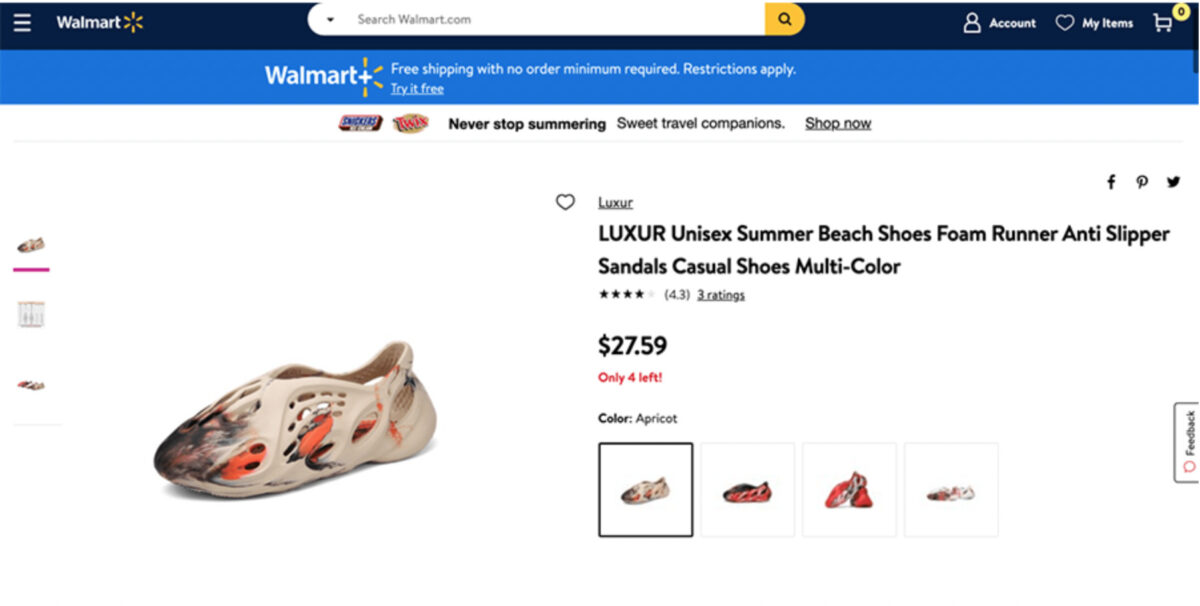Expand the search department dropdown arrow

coord(330,20)
